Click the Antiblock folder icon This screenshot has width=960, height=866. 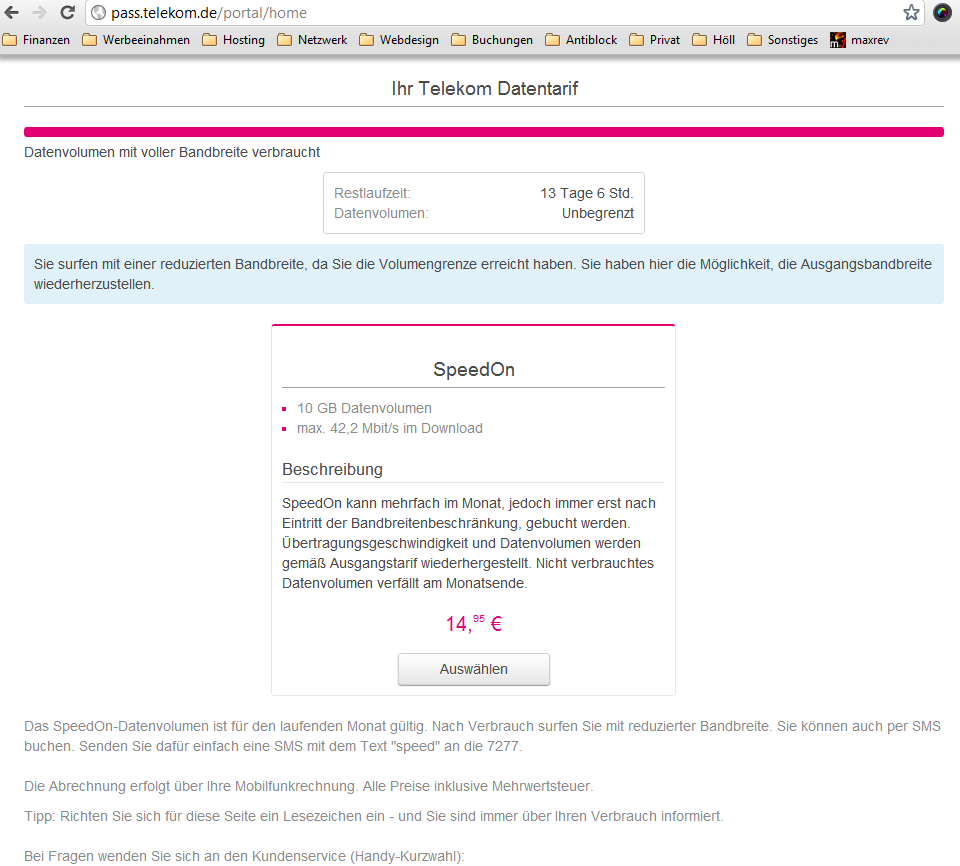tap(550, 40)
